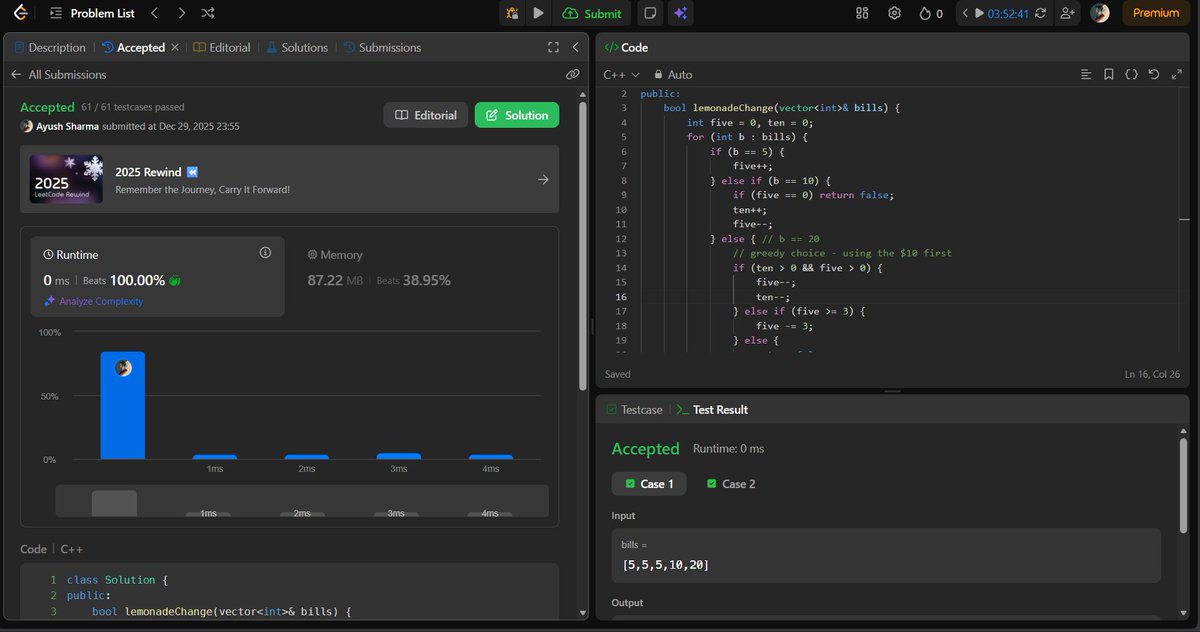
Task: Click the curly braces icon
Action: point(1131,74)
